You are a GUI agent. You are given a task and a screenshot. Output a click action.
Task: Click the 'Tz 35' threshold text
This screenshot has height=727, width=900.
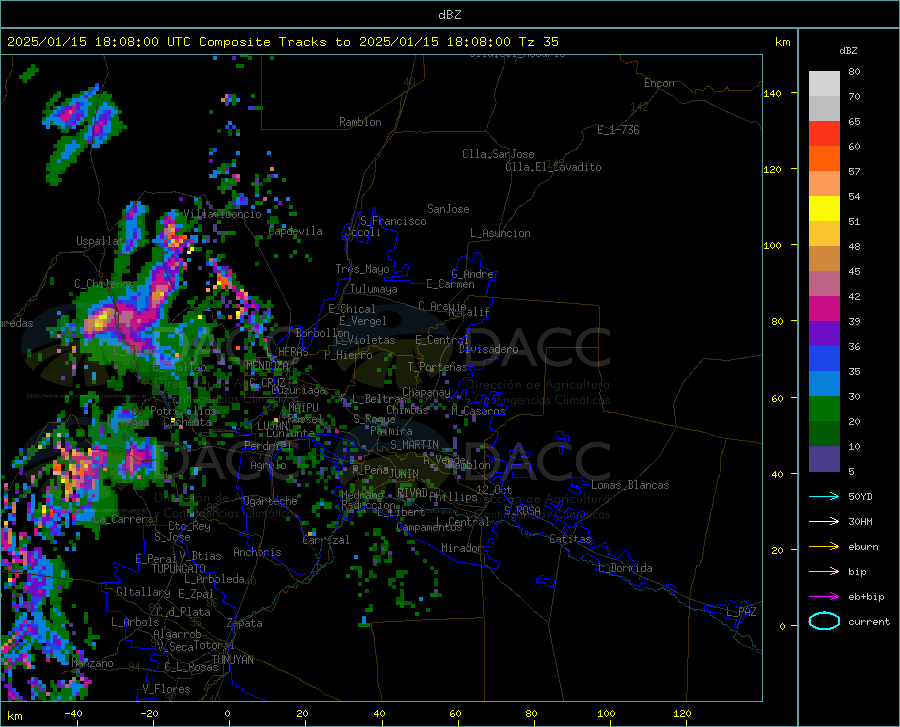(538, 42)
